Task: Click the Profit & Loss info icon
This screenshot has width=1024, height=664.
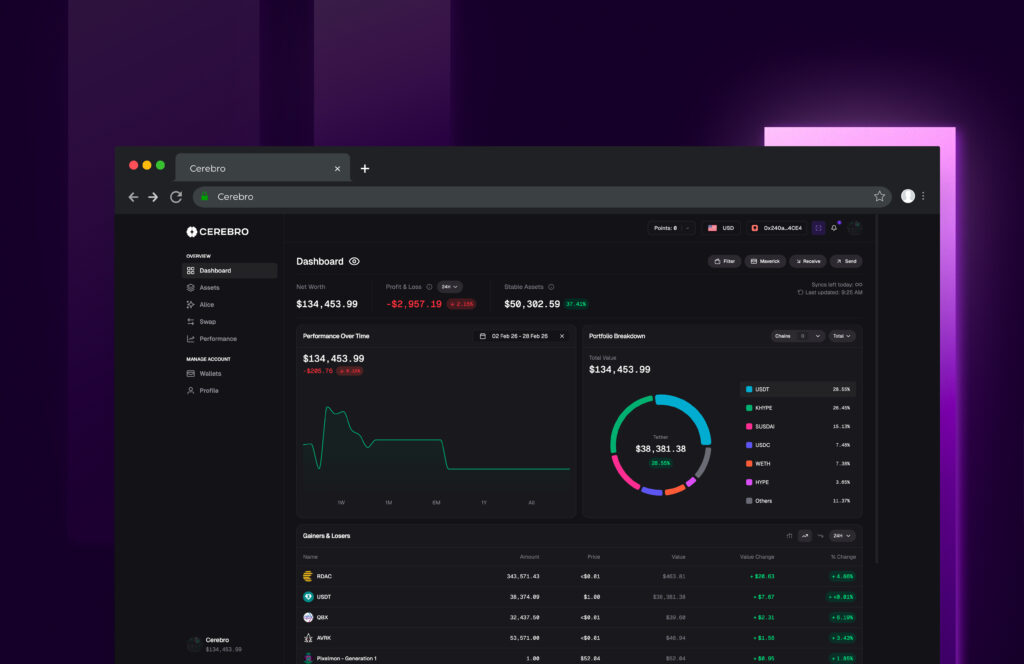Action: point(430,287)
